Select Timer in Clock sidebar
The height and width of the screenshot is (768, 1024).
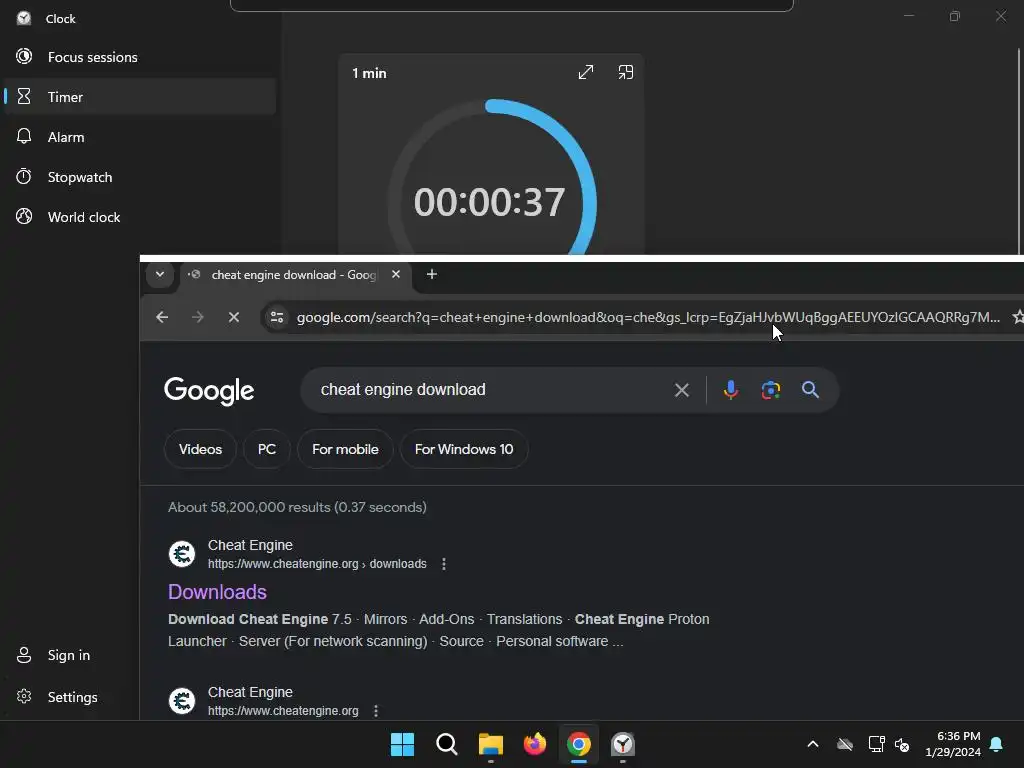click(140, 97)
